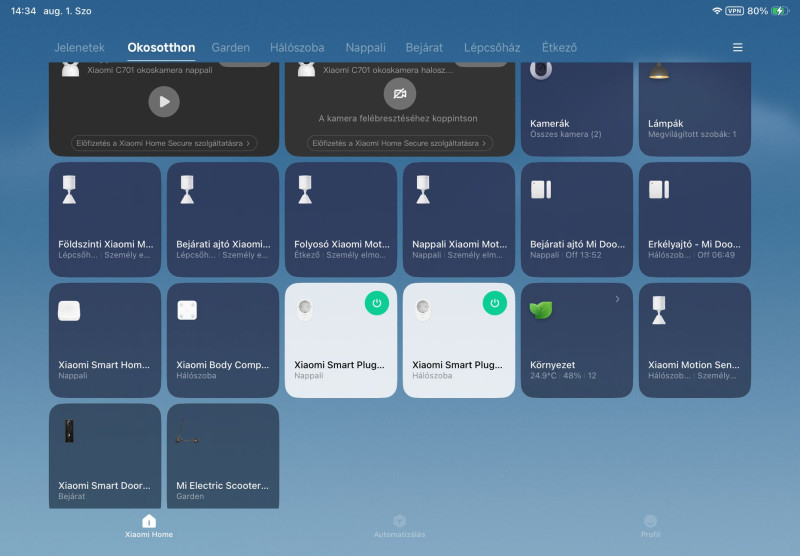Toggle power of Nappali Smart Plug
Image resolution: width=800 pixels, height=556 pixels.
point(377,303)
